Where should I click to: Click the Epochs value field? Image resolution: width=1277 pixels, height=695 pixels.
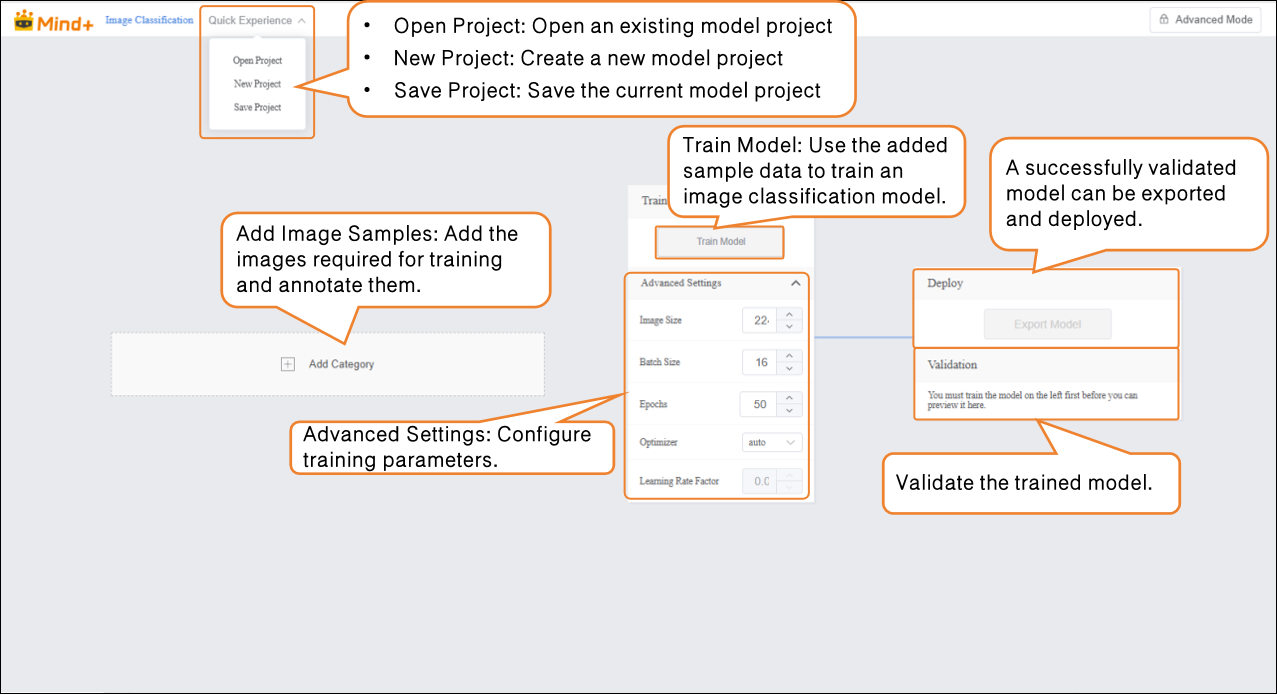(759, 405)
